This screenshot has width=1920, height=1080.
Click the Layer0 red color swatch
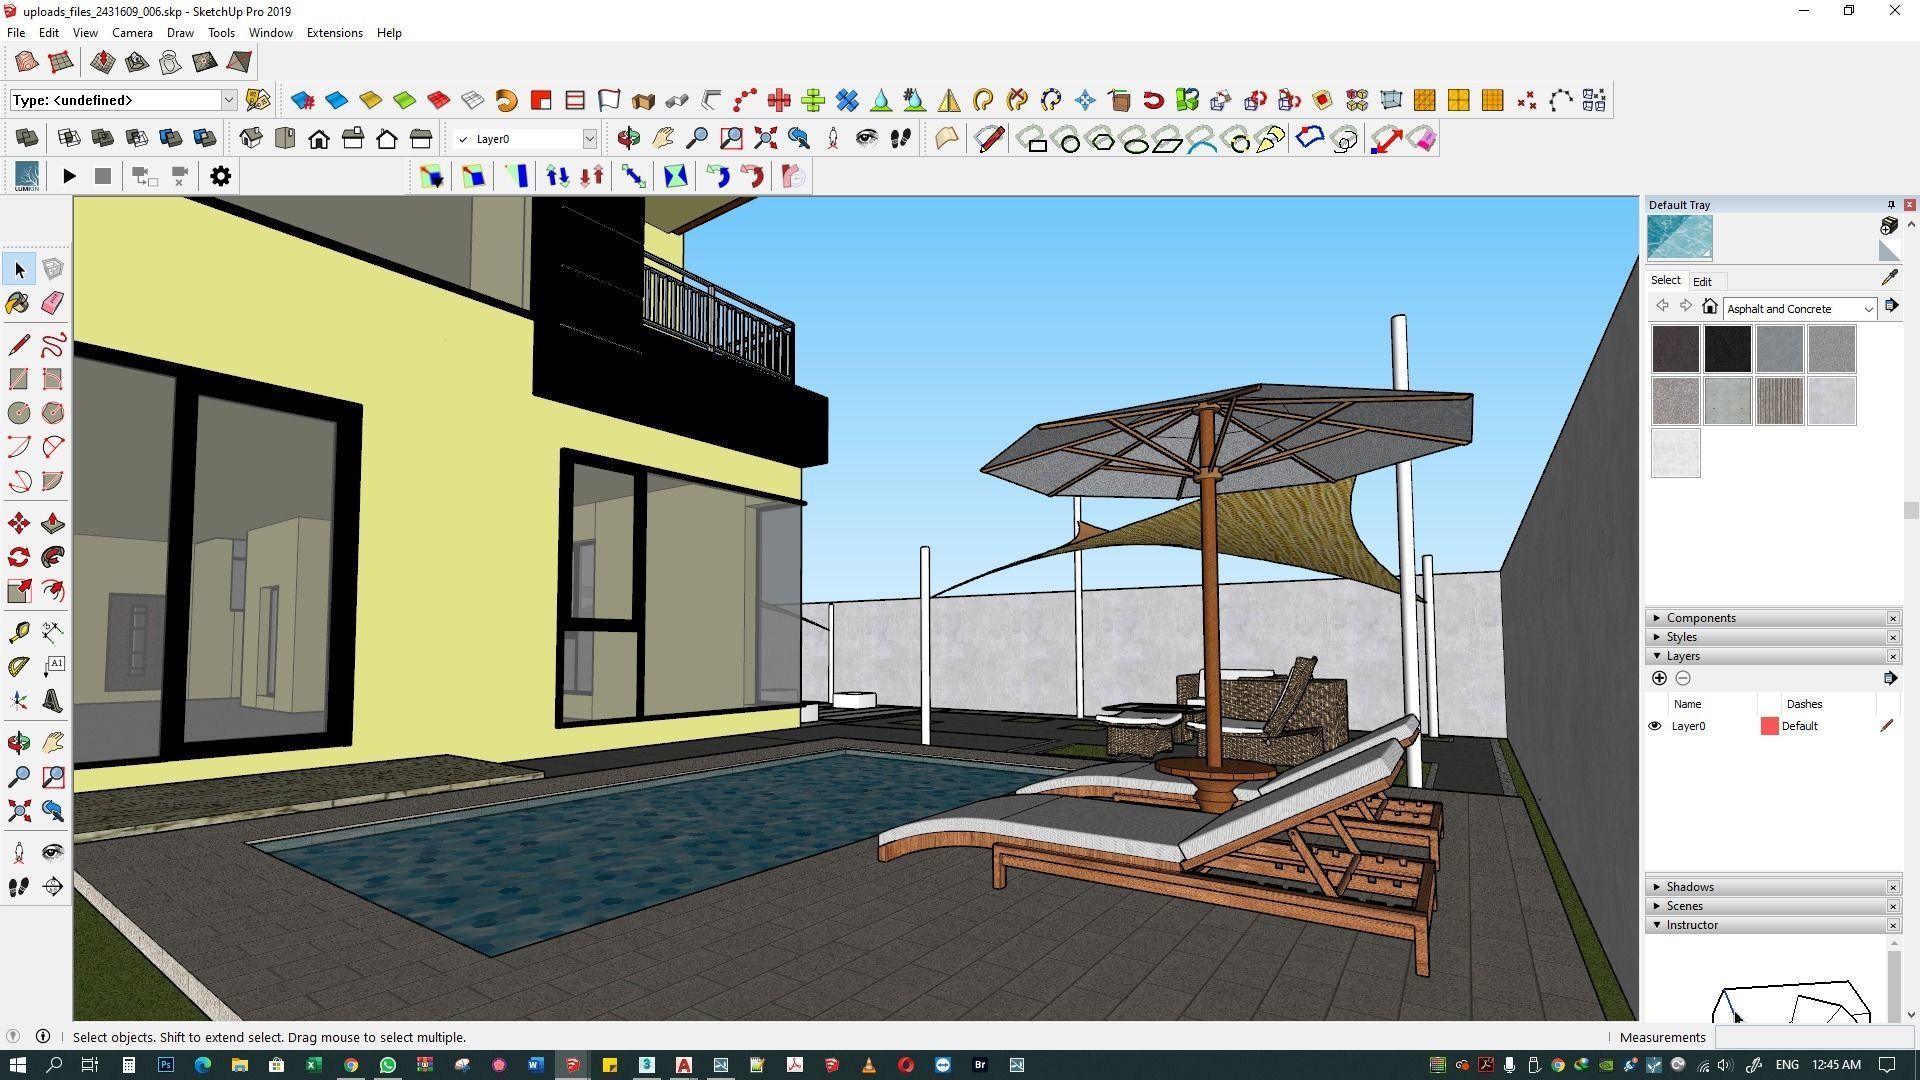coord(1769,726)
